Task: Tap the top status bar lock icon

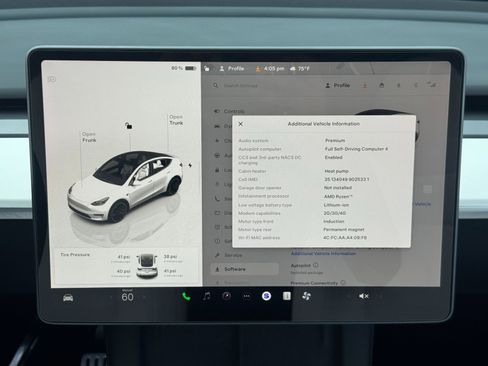Action: (207, 68)
